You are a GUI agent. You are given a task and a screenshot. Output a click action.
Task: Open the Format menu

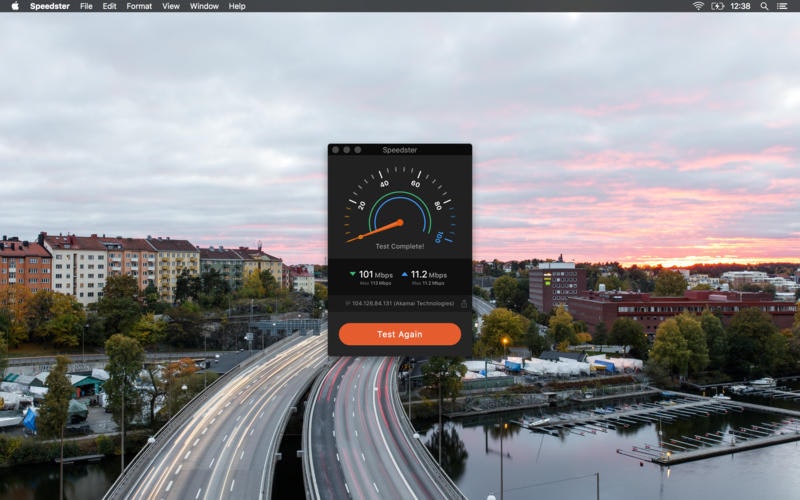click(x=139, y=6)
